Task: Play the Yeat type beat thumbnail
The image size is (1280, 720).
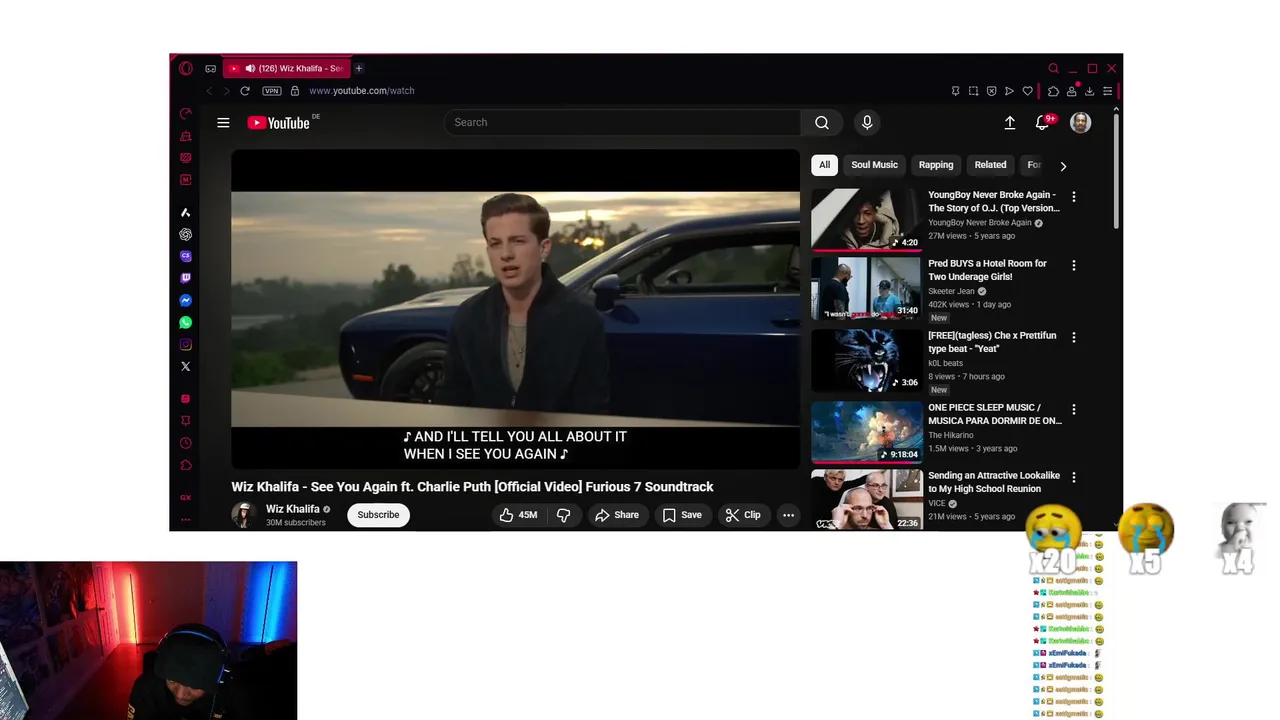Action: [866, 360]
